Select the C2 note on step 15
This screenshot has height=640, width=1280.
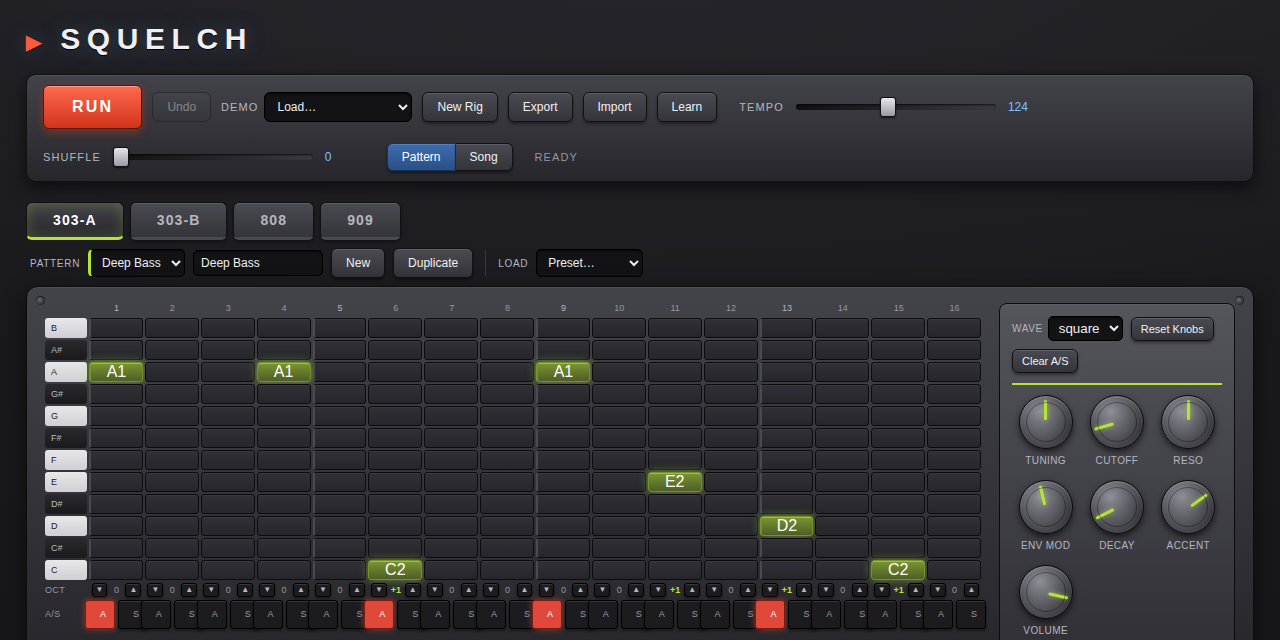pyautogui.click(x=898, y=570)
